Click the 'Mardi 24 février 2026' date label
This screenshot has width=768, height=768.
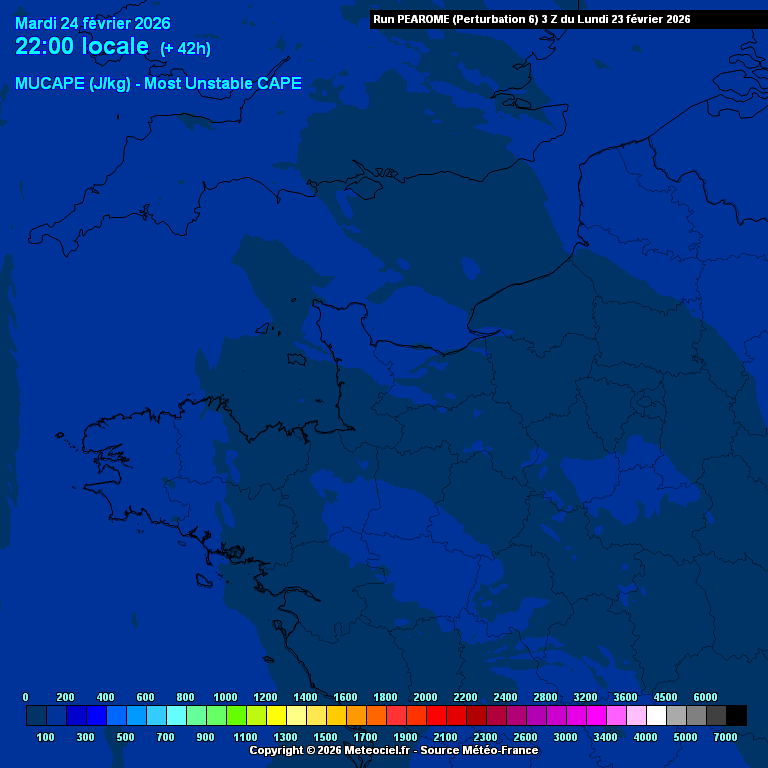coord(93,24)
